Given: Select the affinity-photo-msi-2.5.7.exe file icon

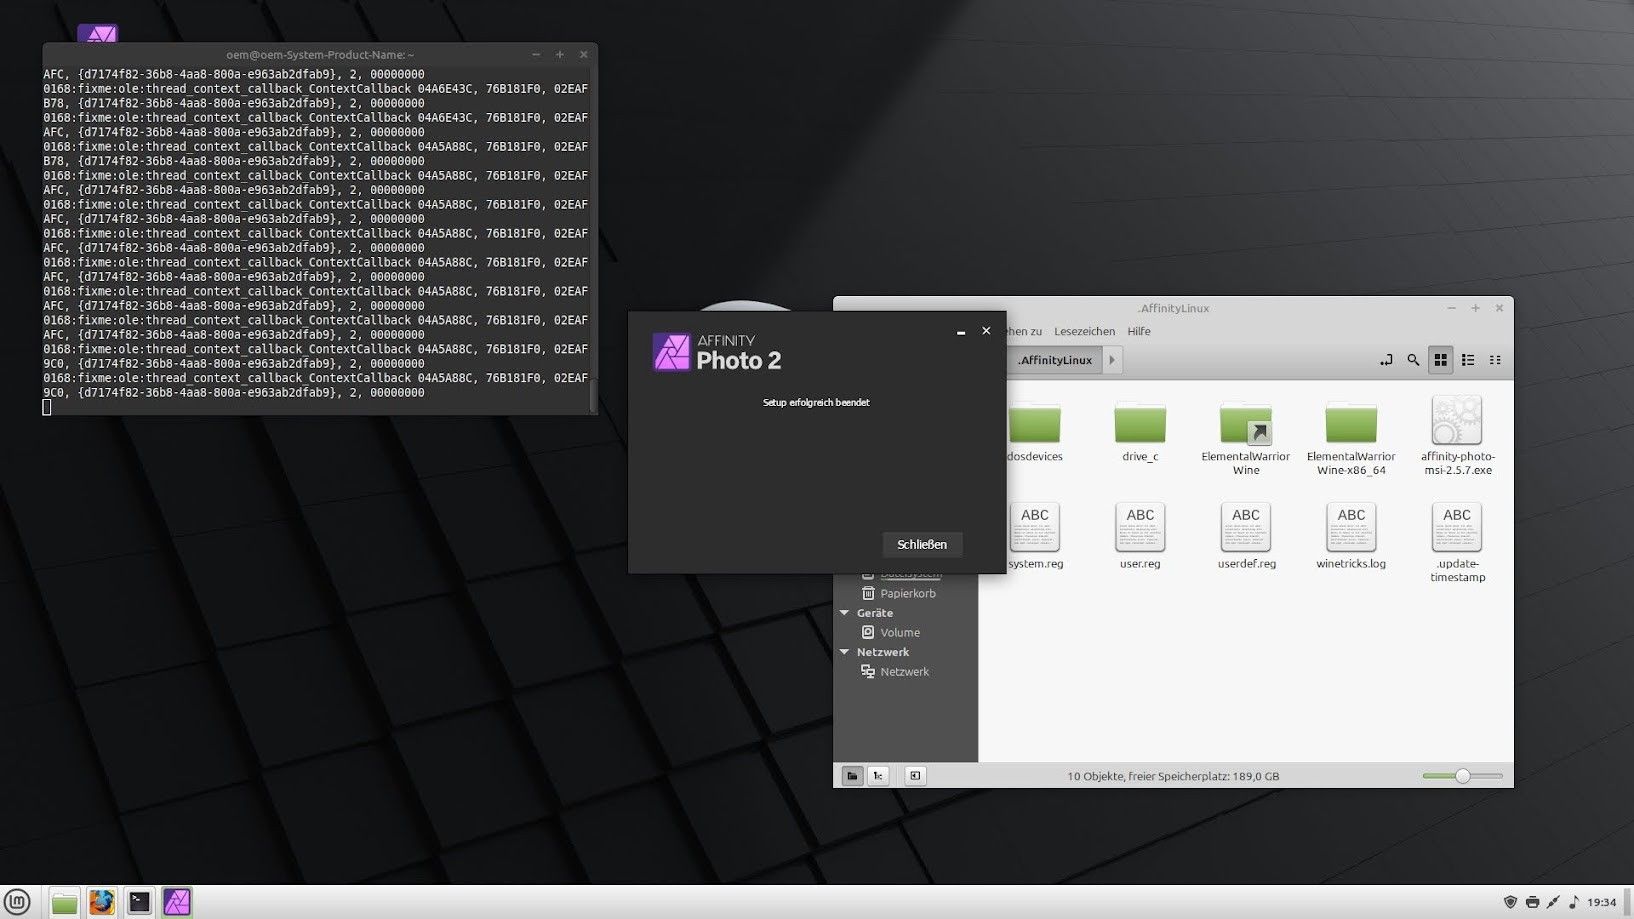Looking at the screenshot, I should (x=1456, y=422).
